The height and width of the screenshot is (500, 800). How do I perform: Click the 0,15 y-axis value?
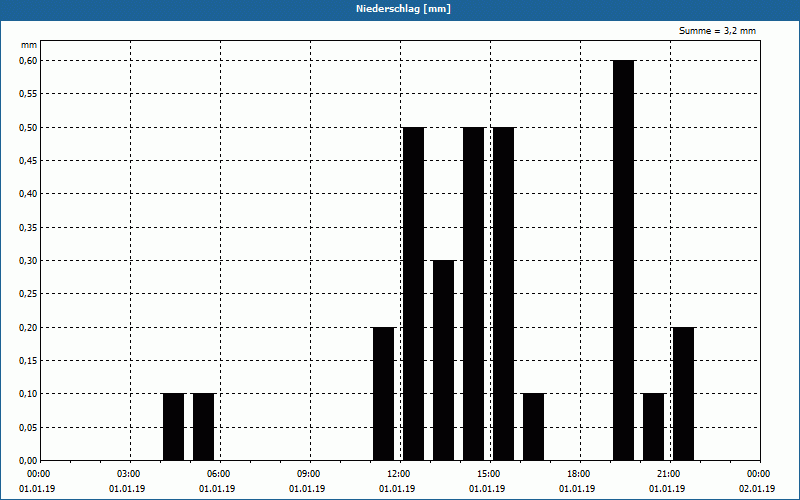click(x=28, y=361)
